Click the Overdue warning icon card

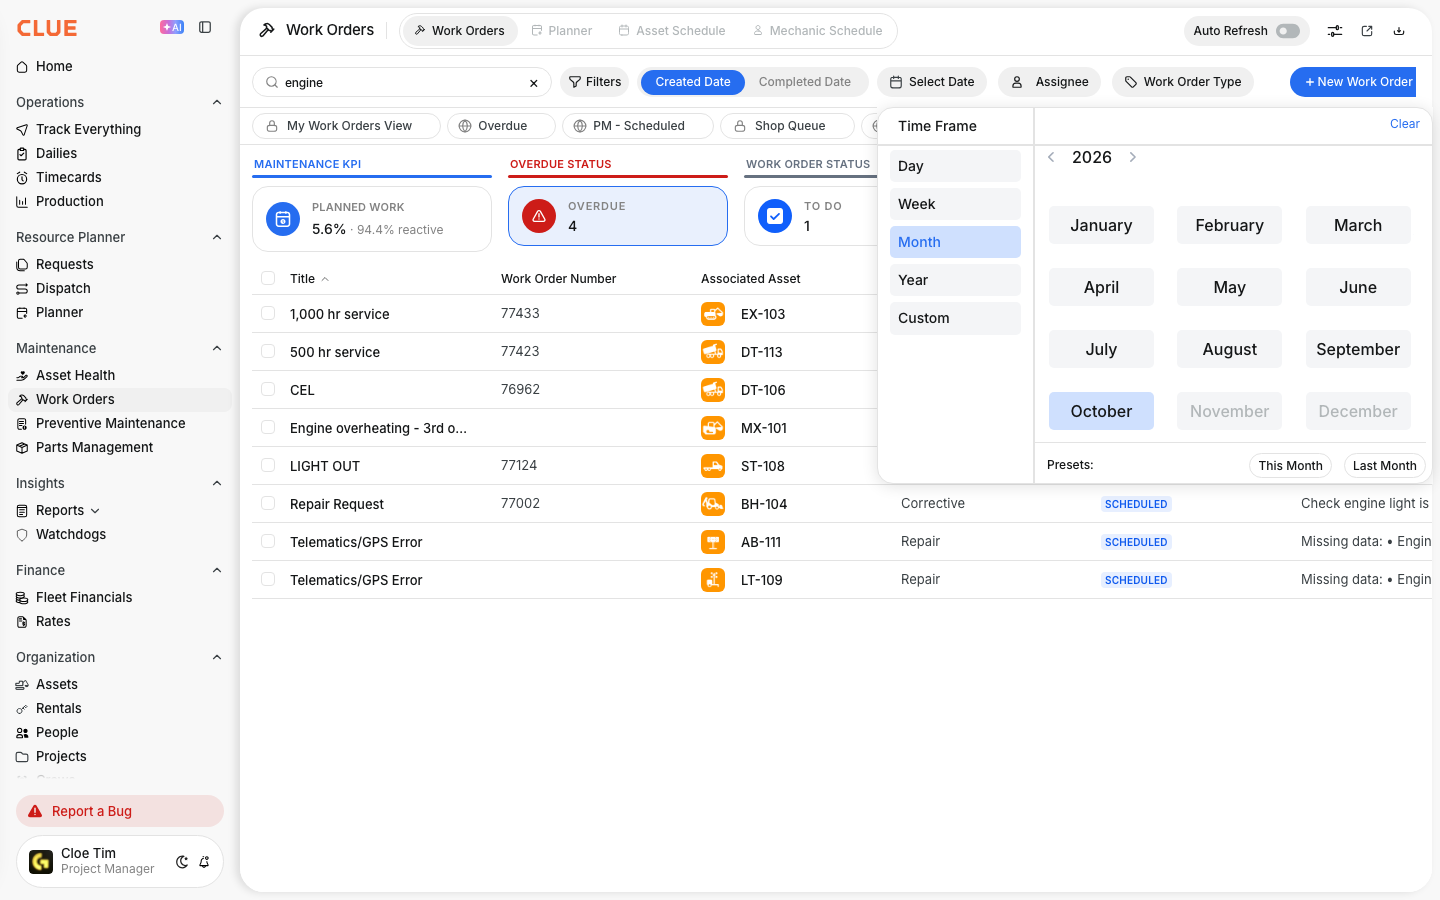point(539,216)
